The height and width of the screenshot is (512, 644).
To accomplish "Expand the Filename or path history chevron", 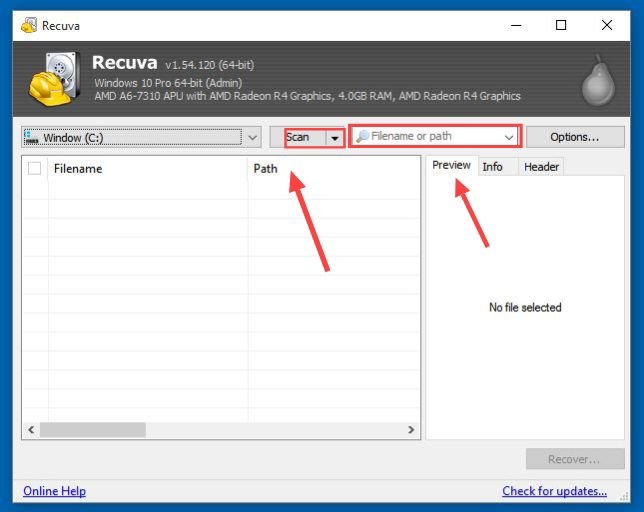I will (x=509, y=137).
